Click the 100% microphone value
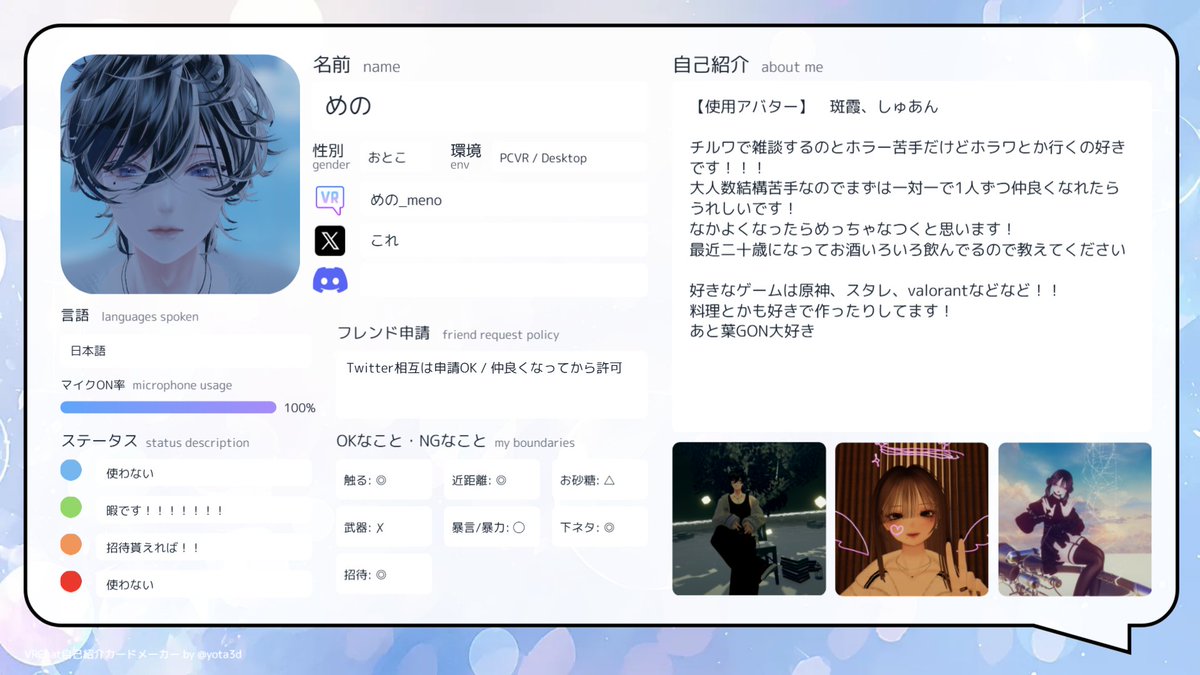1200x675 pixels. click(x=300, y=408)
